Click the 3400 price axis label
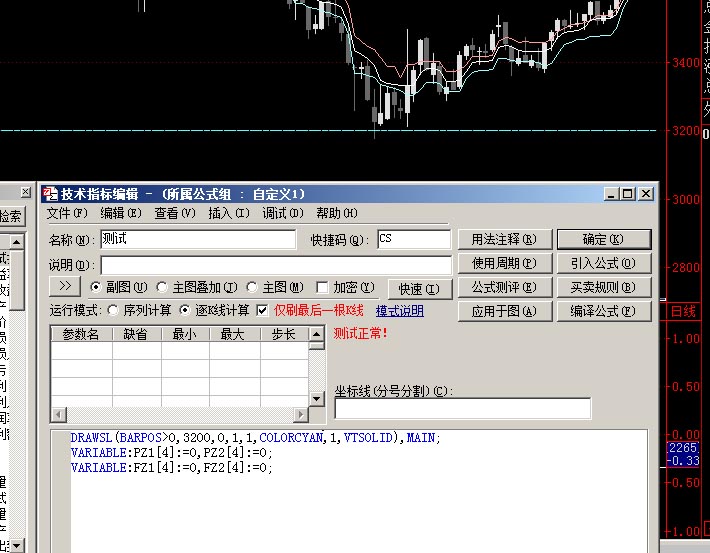 tap(686, 63)
